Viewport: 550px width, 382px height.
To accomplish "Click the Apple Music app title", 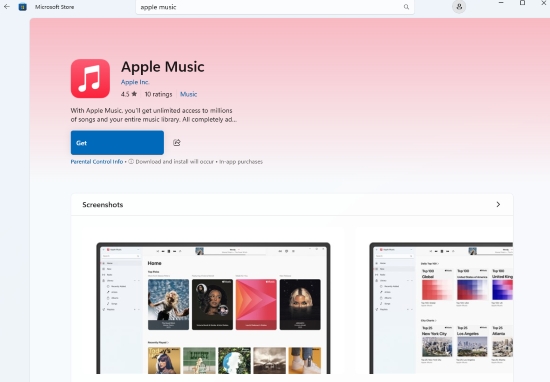I will coord(163,67).
